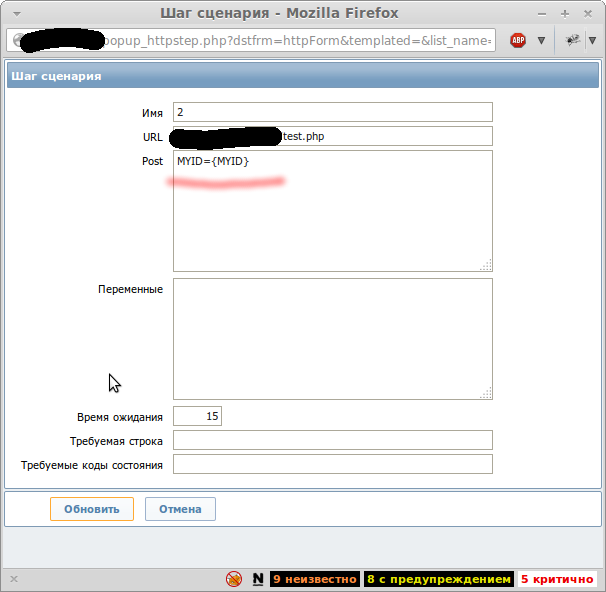Click the 9 неизвестно status indicator
The image size is (606, 592).
(x=315, y=579)
